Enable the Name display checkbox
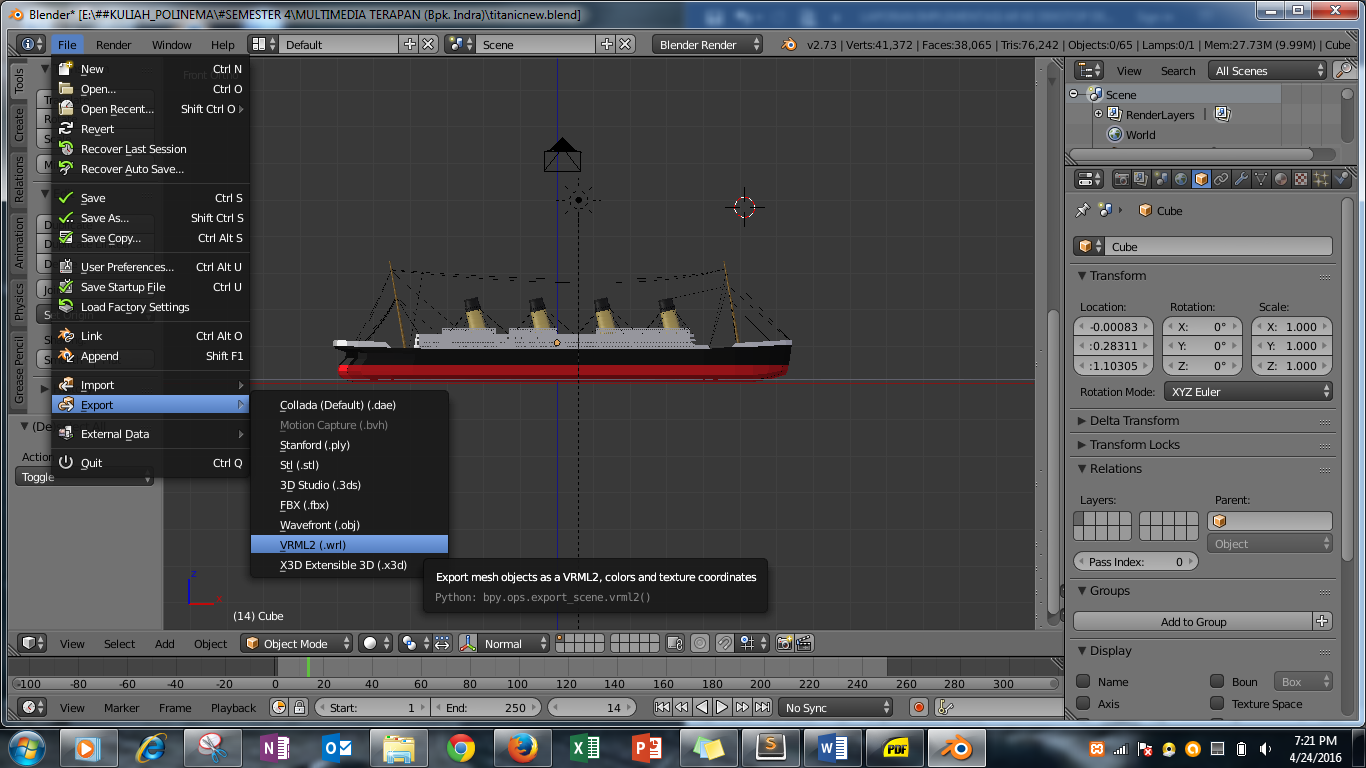This screenshot has width=1366, height=768. tap(1083, 681)
